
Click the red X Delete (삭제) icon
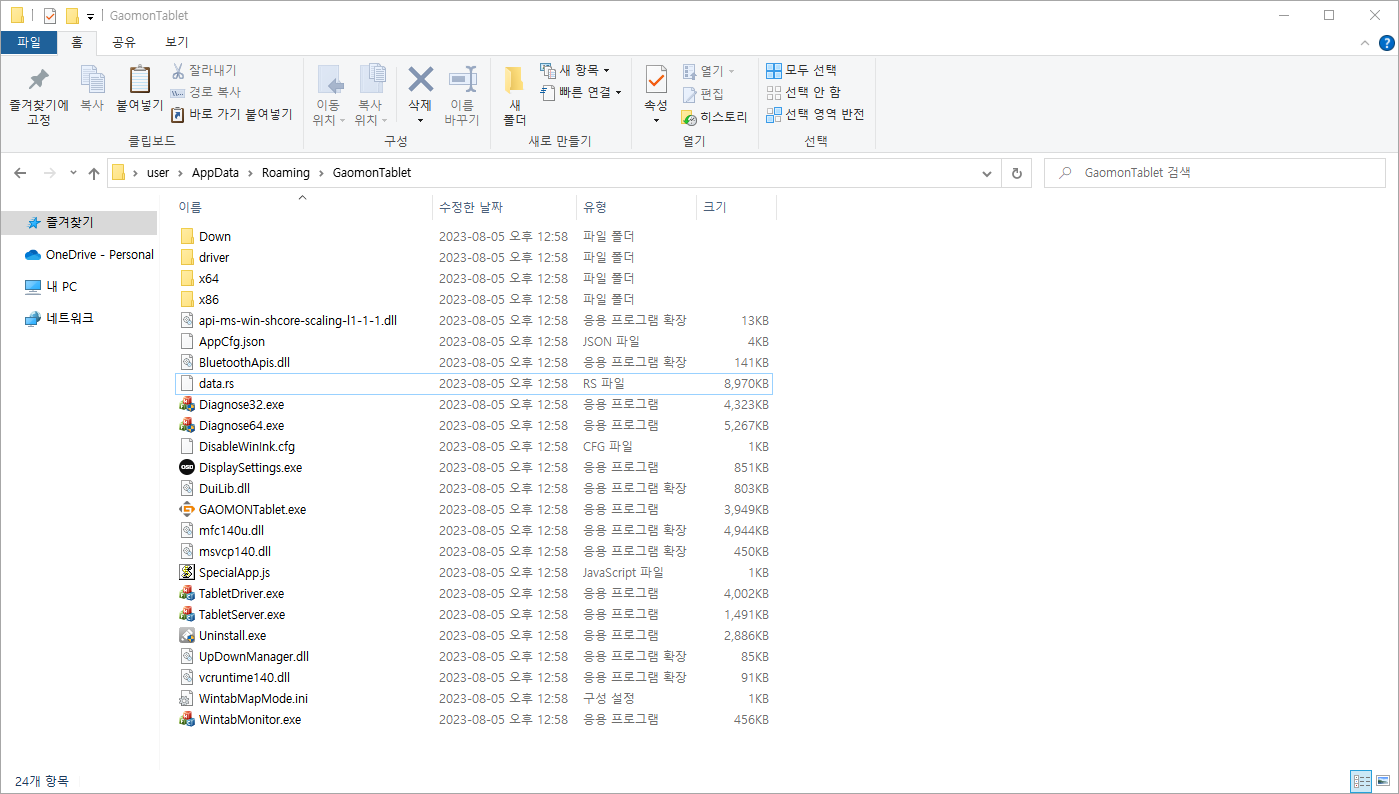[x=420, y=80]
